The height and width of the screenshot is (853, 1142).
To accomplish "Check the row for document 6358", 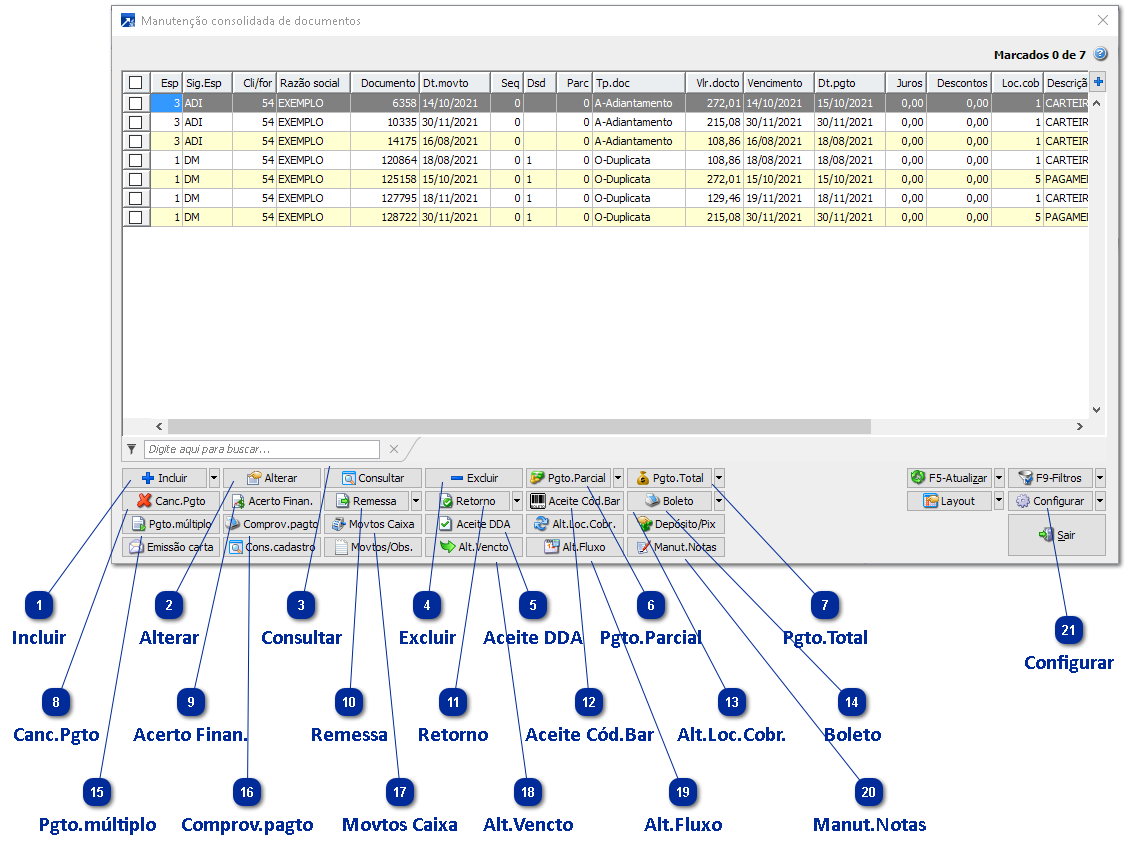I will click(135, 102).
